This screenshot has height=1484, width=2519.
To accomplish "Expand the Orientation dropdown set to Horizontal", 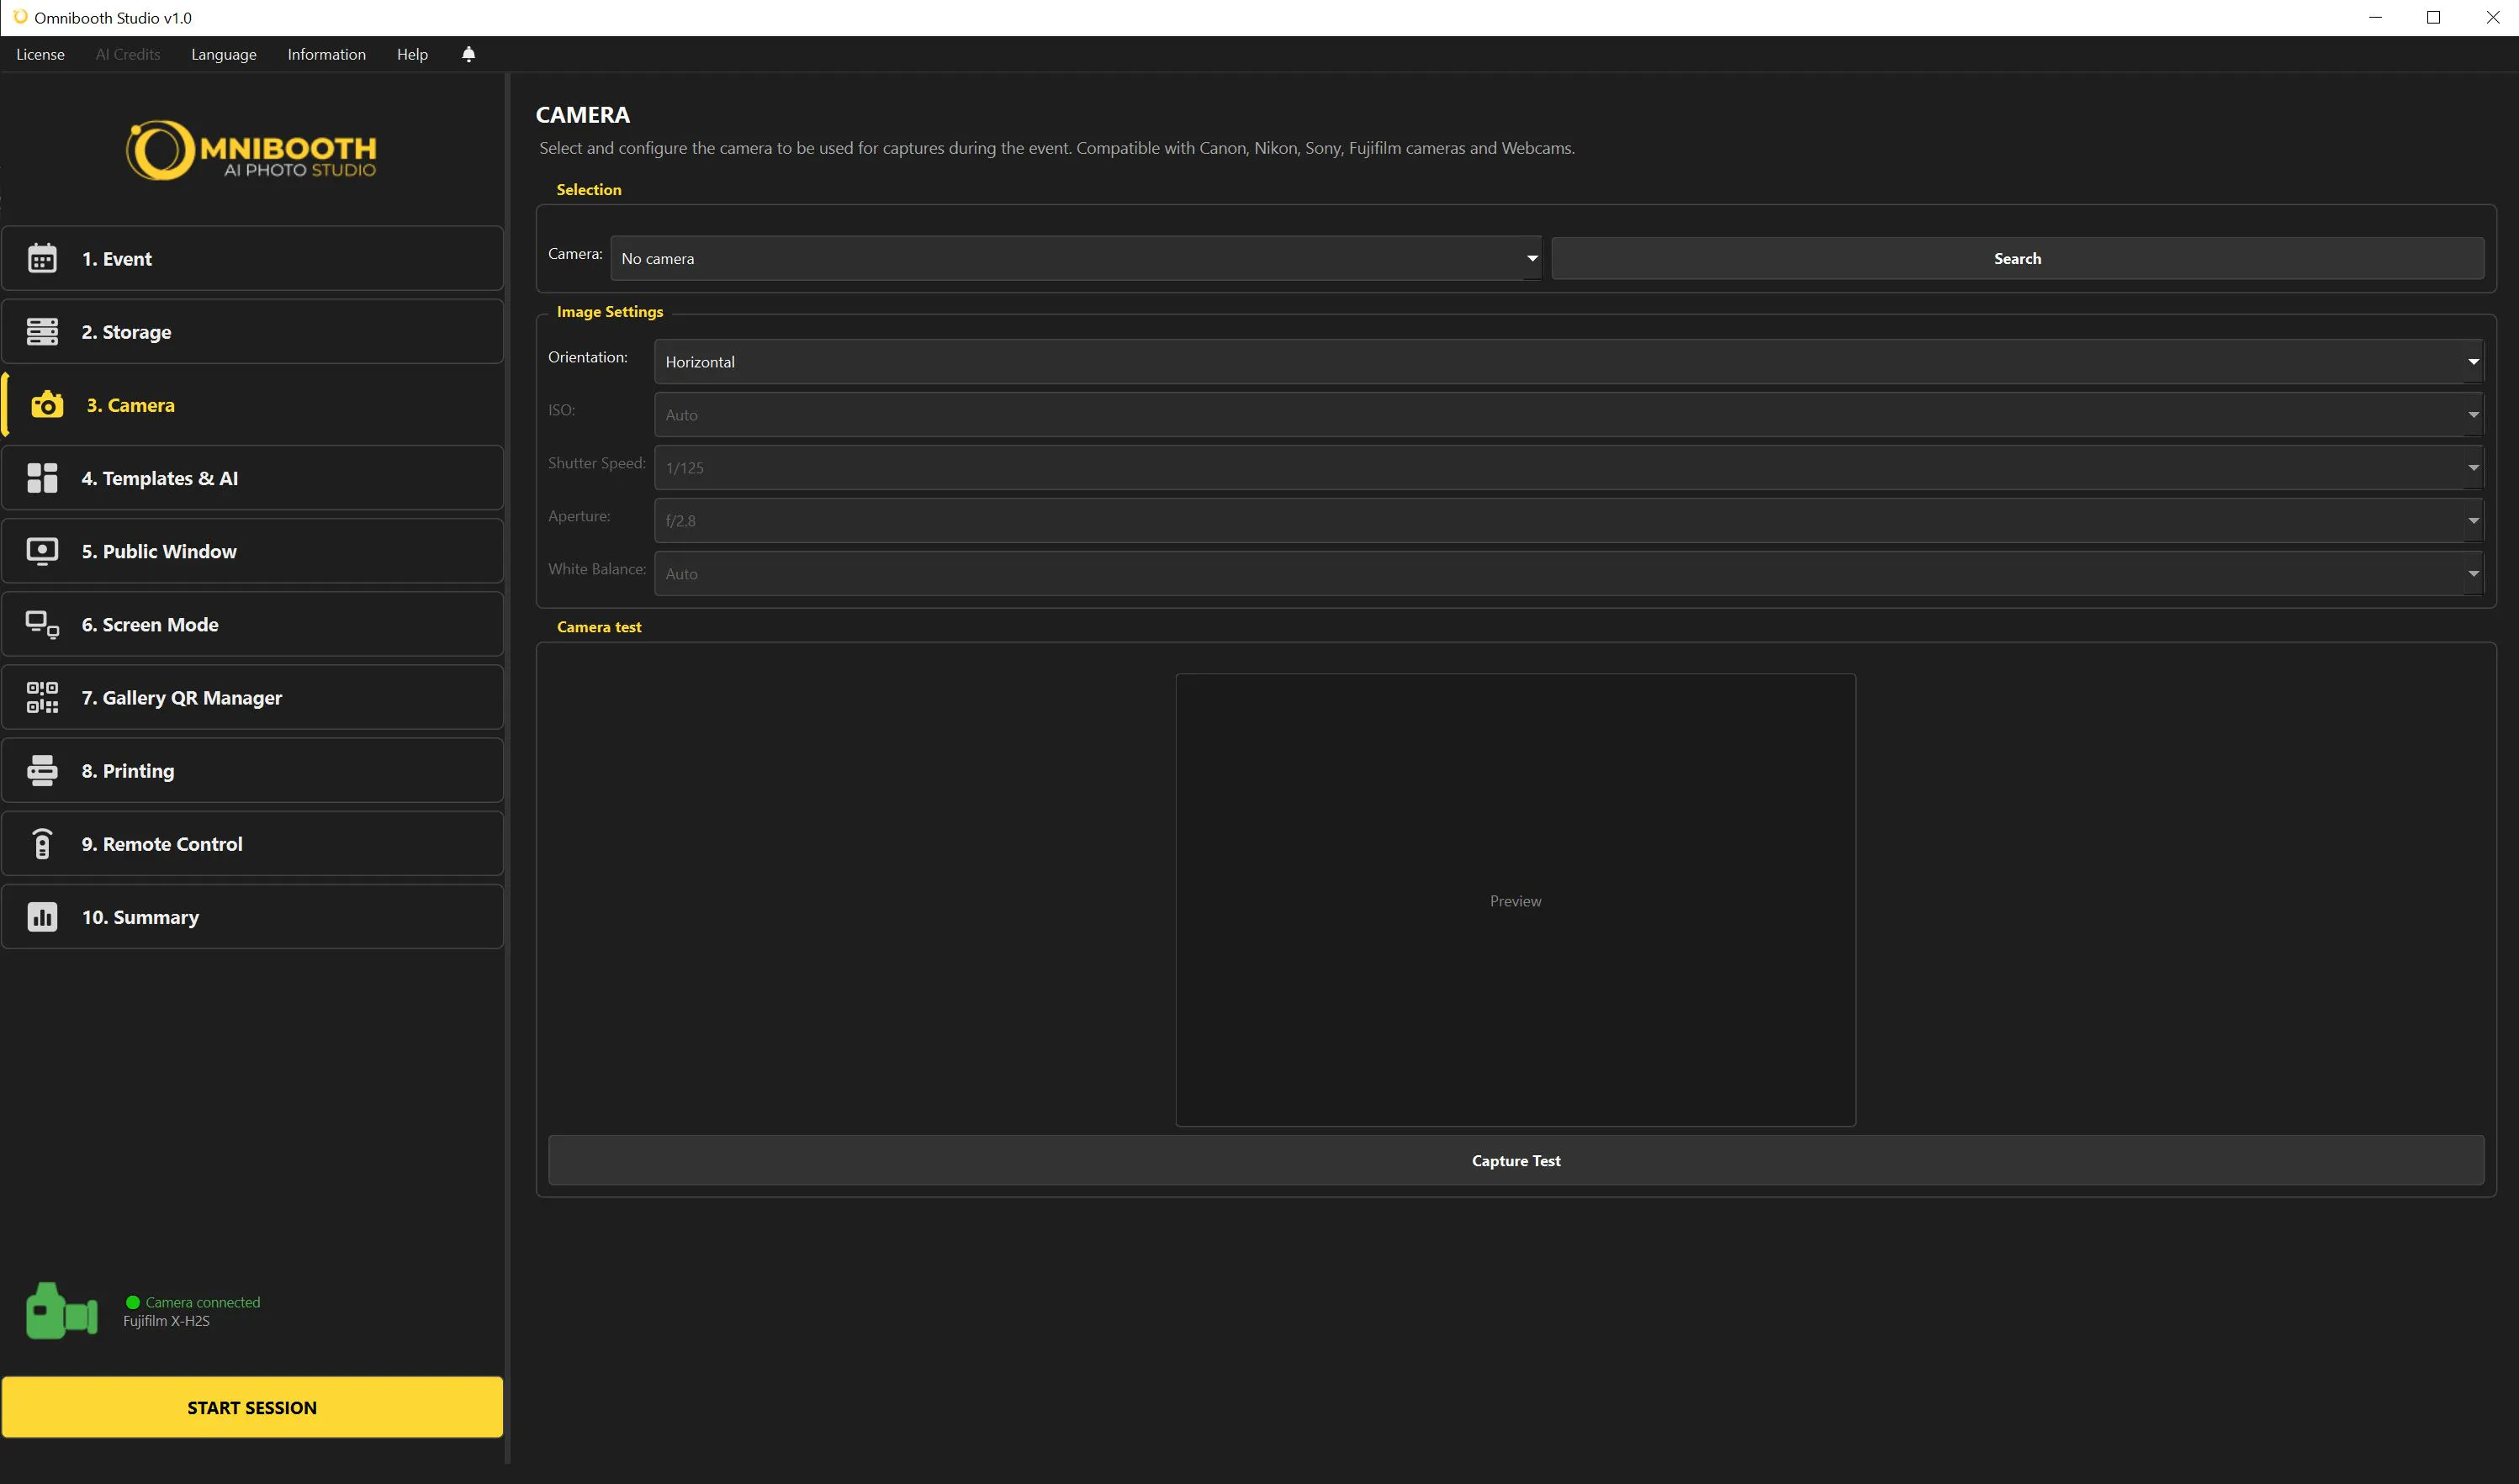I will [x=1568, y=361].
